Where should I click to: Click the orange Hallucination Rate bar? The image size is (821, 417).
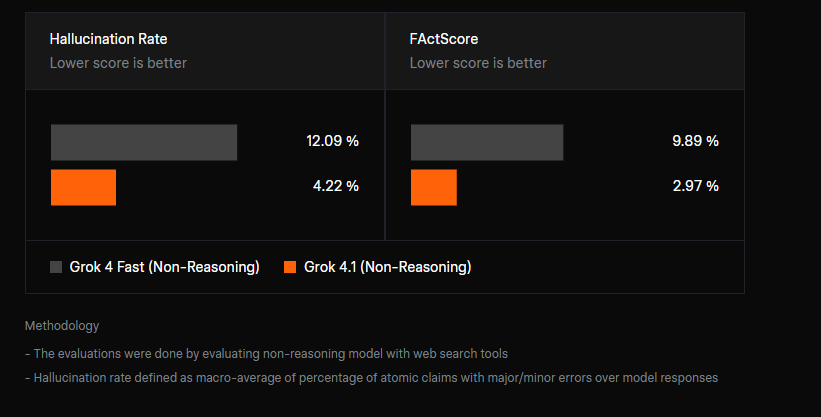pyautogui.click(x=83, y=187)
